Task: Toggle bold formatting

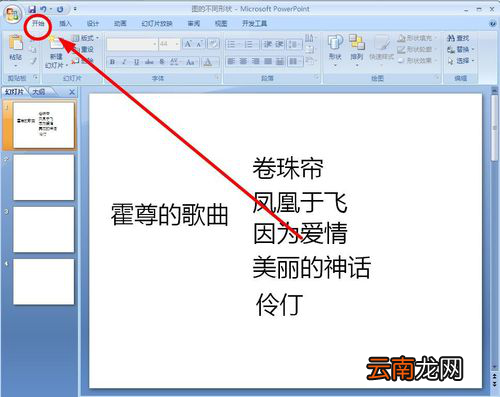Action: pyautogui.click(x=112, y=62)
